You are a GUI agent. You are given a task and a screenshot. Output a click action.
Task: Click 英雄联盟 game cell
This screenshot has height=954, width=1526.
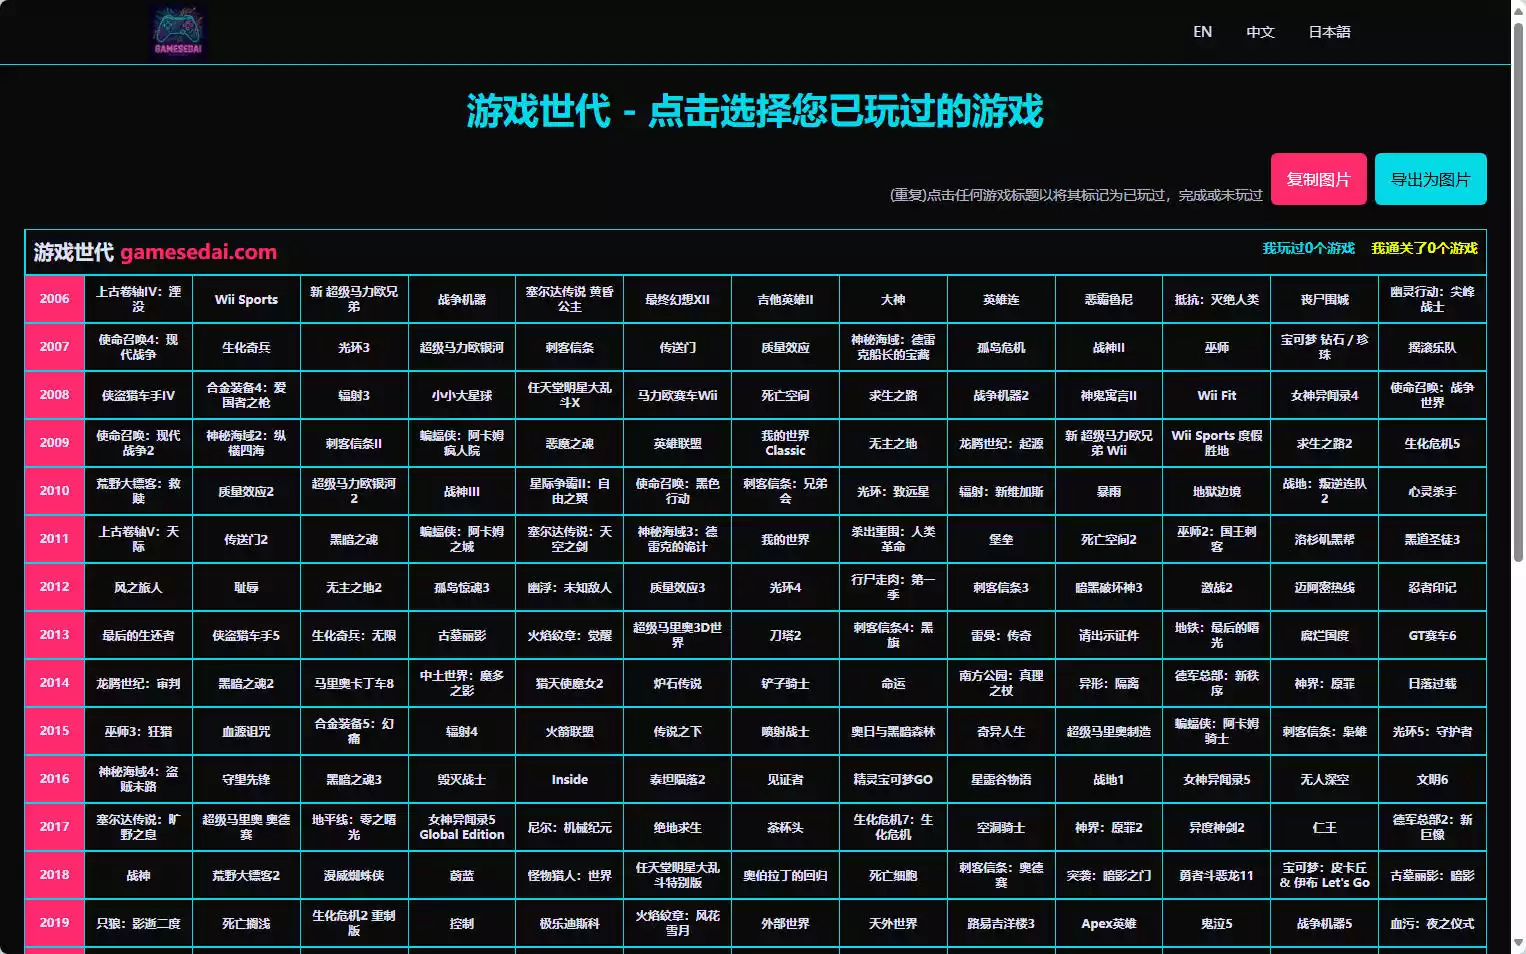pyautogui.click(x=677, y=443)
